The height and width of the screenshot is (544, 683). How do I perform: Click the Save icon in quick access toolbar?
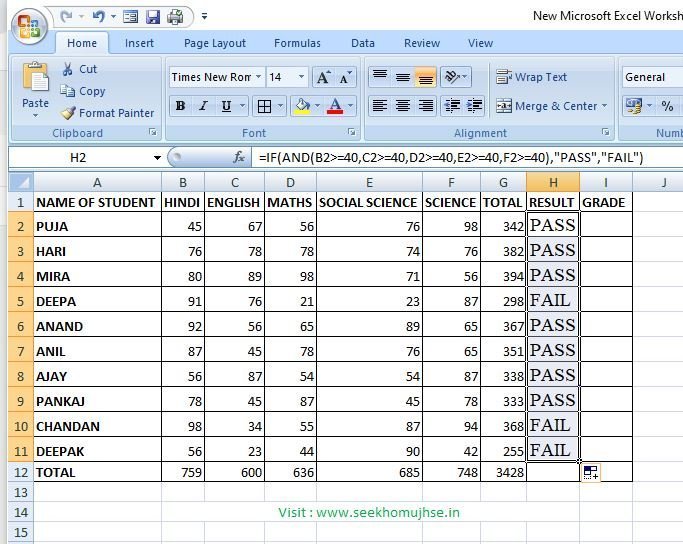click(153, 17)
